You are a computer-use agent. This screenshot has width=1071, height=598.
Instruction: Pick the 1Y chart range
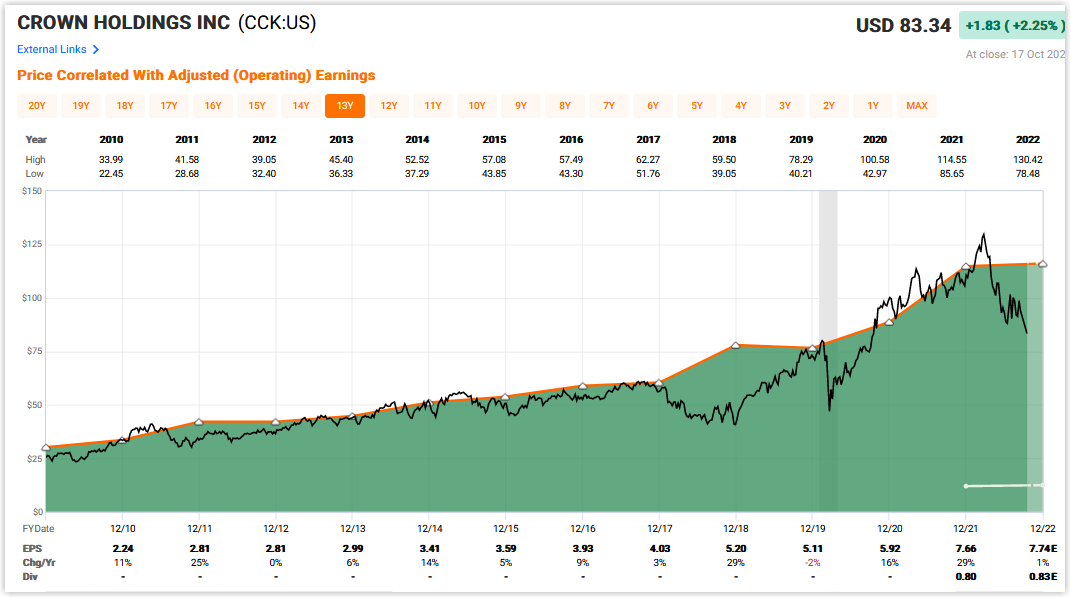pyautogui.click(x=873, y=106)
